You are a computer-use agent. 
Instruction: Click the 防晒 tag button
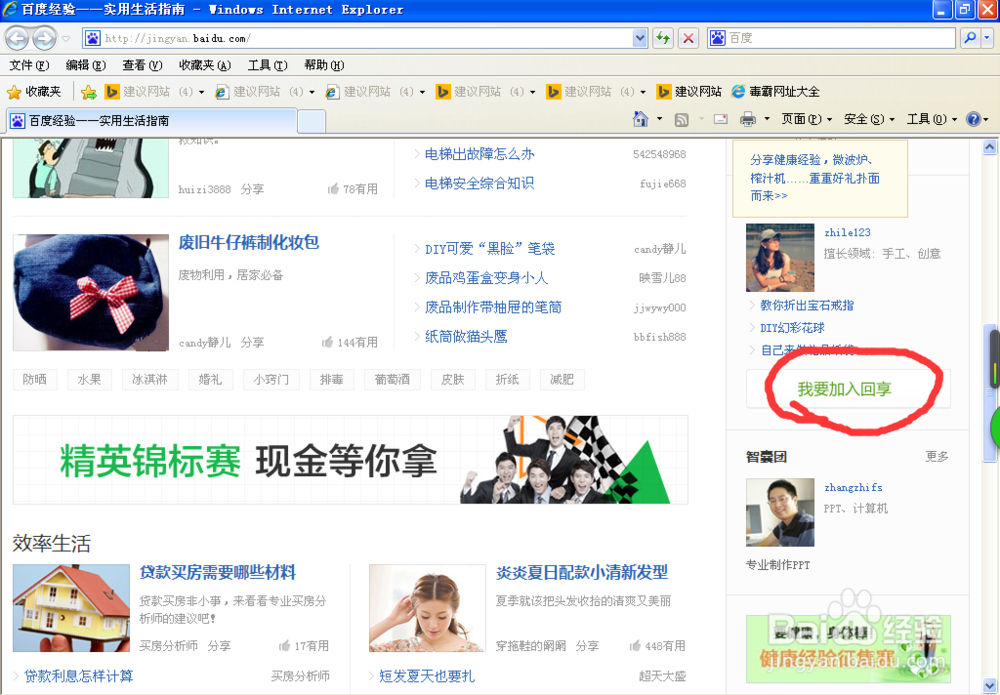coord(34,379)
